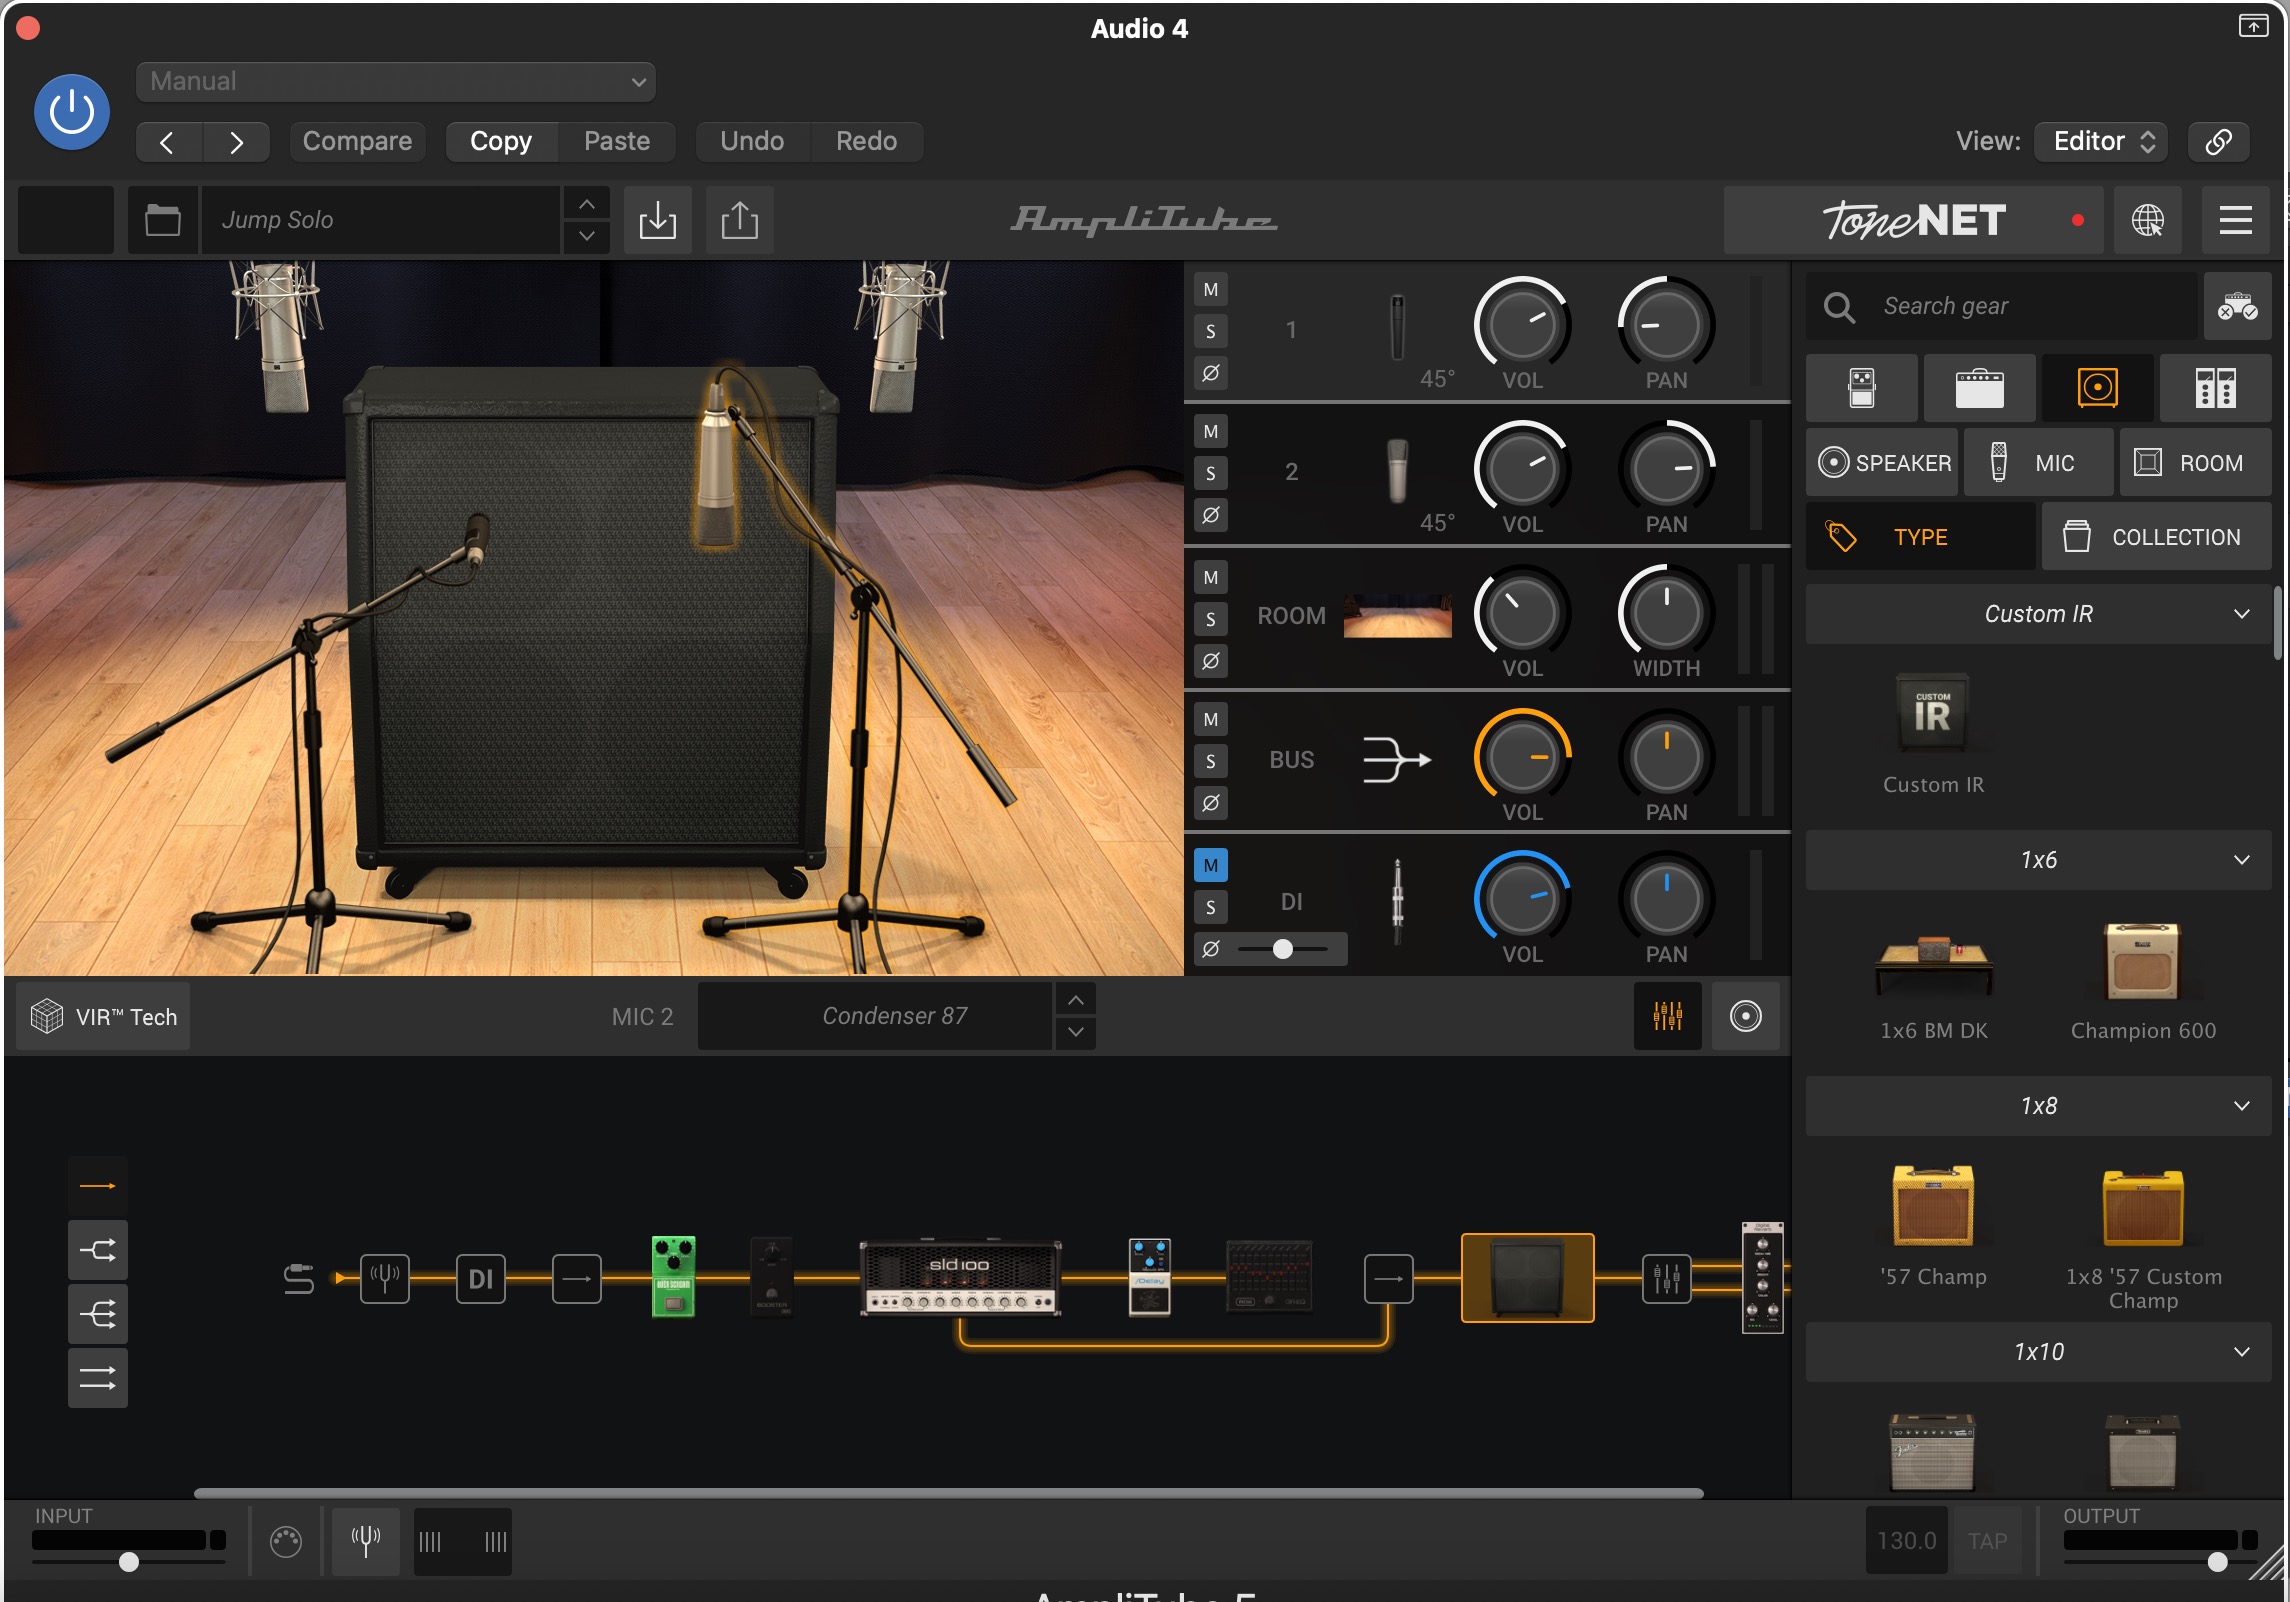
Task: Open the cab mixer view icon
Action: (1667, 1017)
